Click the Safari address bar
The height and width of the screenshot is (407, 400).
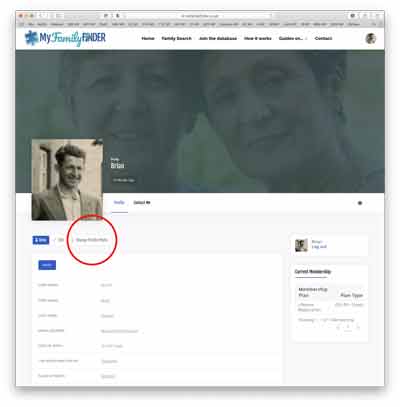pyautogui.click(x=200, y=16)
